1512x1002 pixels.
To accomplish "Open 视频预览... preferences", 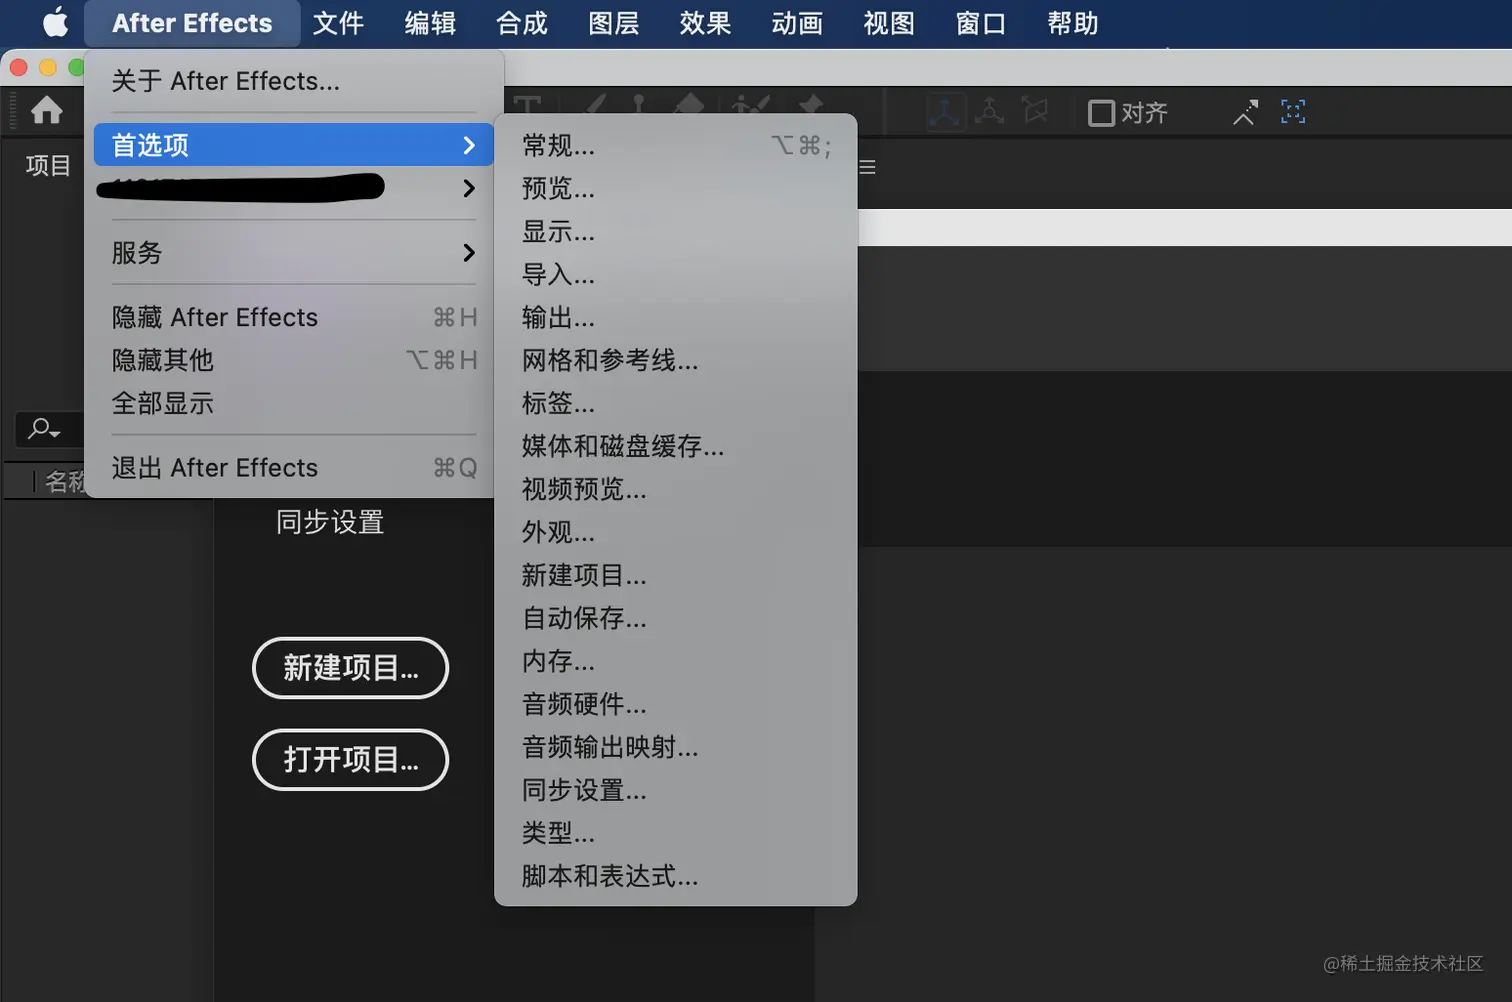I will pyautogui.click(x=676, y=490).
